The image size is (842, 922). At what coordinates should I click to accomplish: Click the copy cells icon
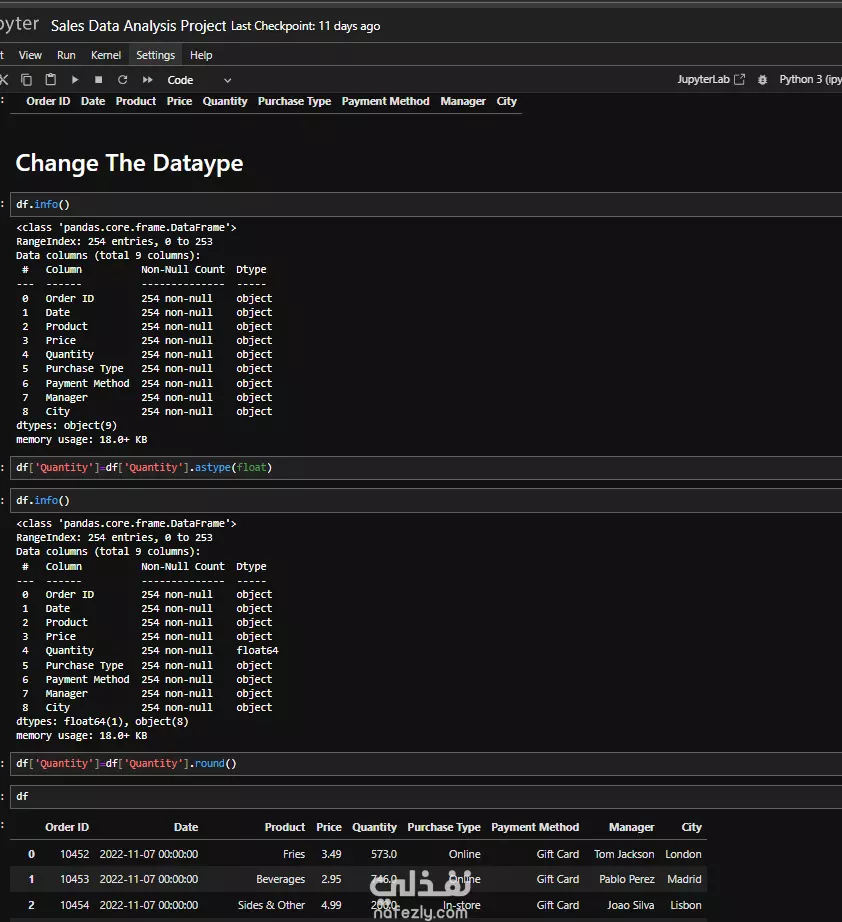coord(26,79)
